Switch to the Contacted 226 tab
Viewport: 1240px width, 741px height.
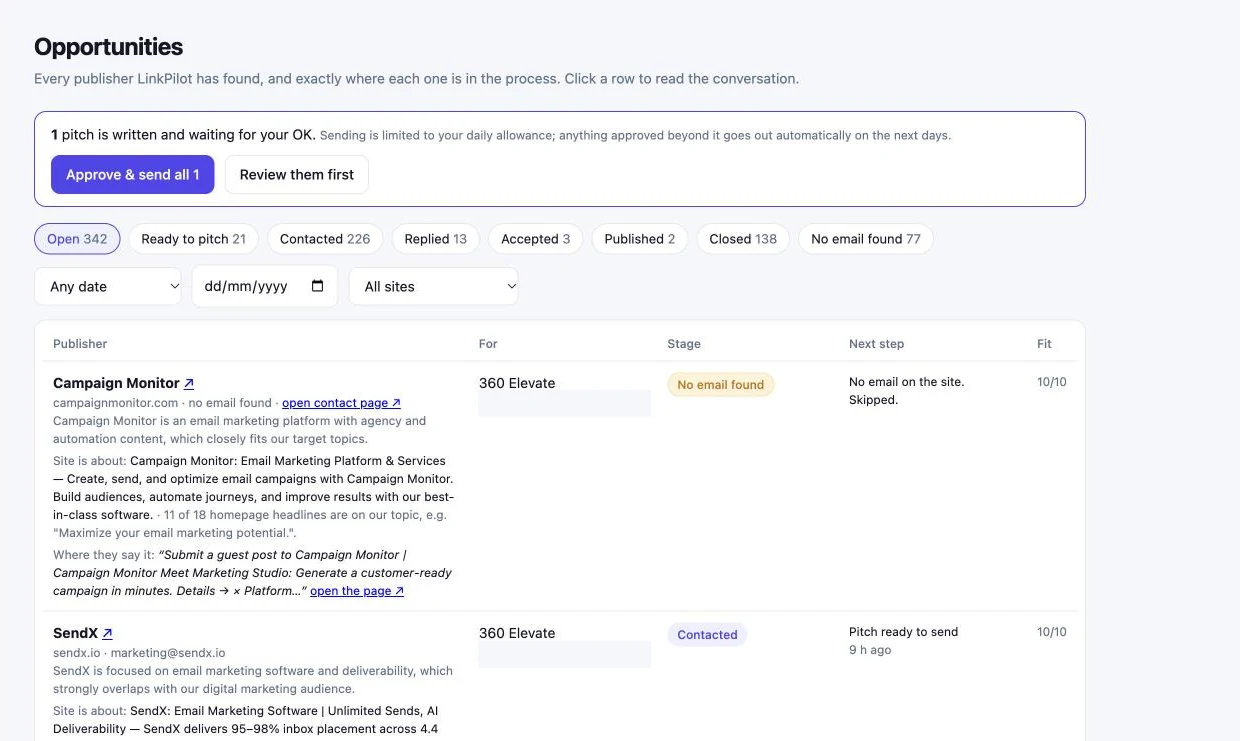(x=325, y=239)
